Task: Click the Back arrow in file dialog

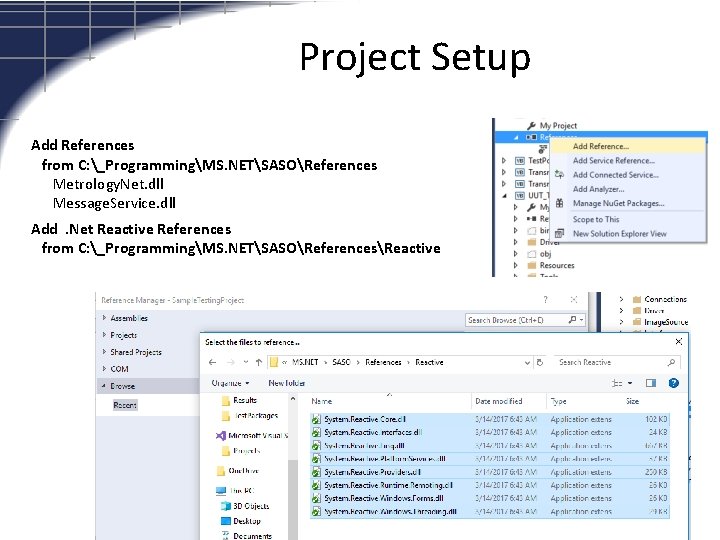Action: point(212,362)
